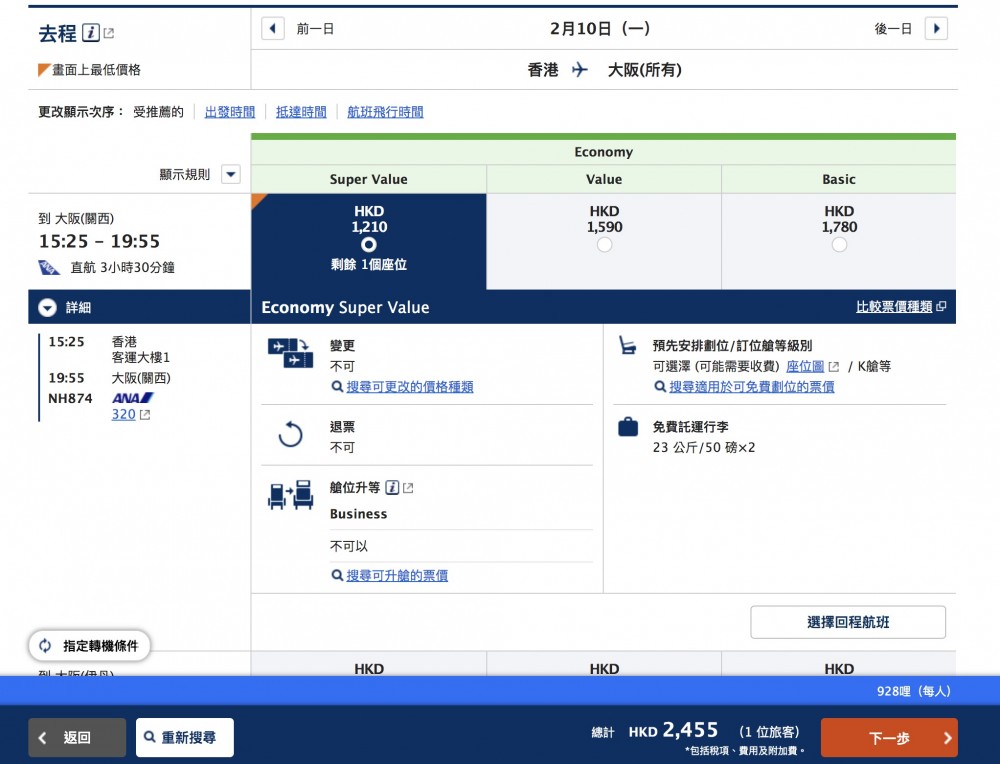Click the Economy cabin header
Image resolution: width=1000 pixels, height=764 pixels.
(603, 152)
